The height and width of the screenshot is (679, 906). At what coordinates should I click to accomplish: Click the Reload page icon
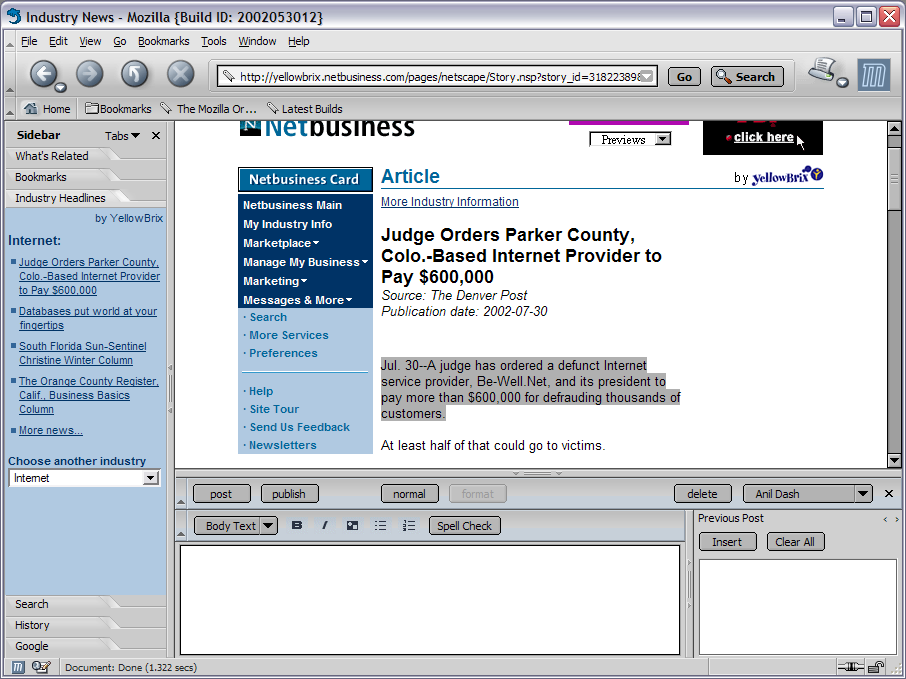135,74
